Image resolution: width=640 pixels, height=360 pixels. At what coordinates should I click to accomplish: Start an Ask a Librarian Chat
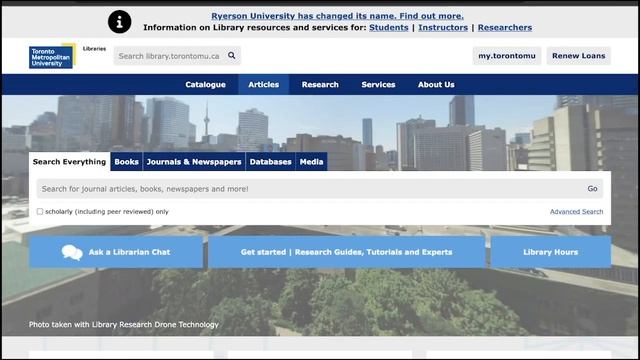[x=116, y=252]
